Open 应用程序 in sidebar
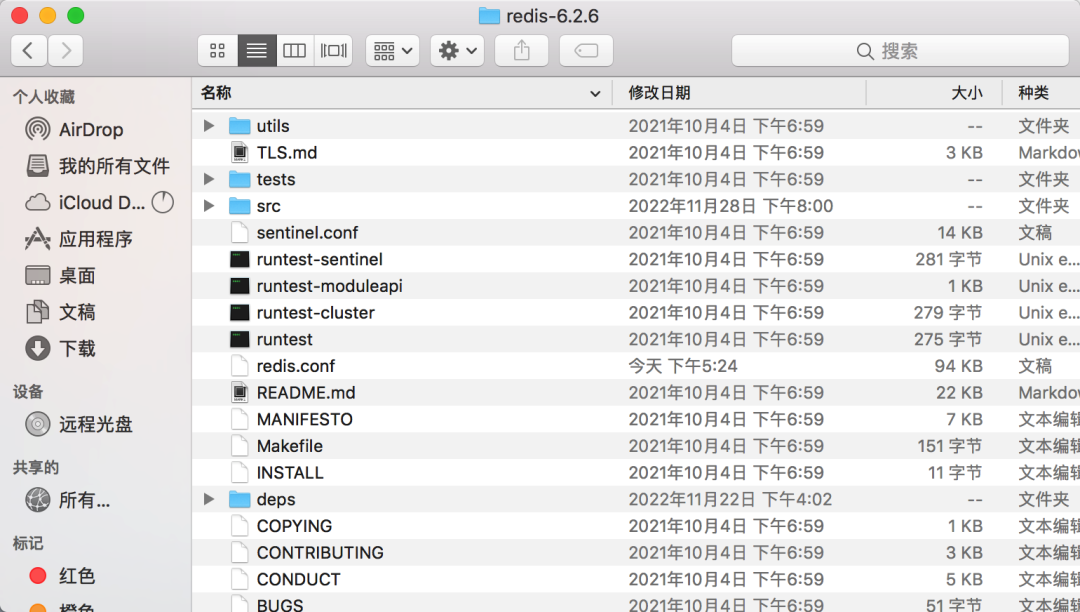This screenshot has height=612, width=1080. tap(96, 239)
